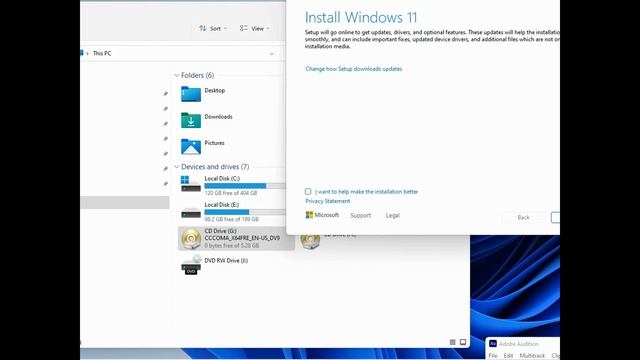640x360 pixels.
Task: Click the Adobe Audition app icon
Action: coord(493,344)
